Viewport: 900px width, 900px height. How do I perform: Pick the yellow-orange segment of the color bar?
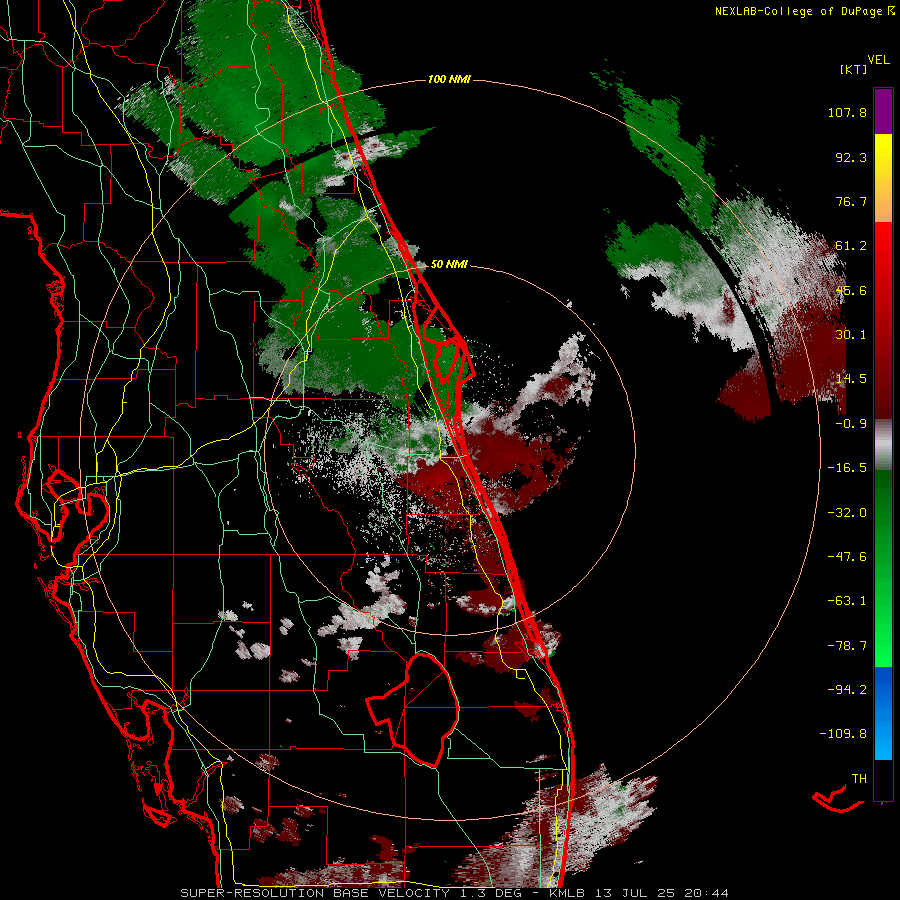(x=883, y=178)
